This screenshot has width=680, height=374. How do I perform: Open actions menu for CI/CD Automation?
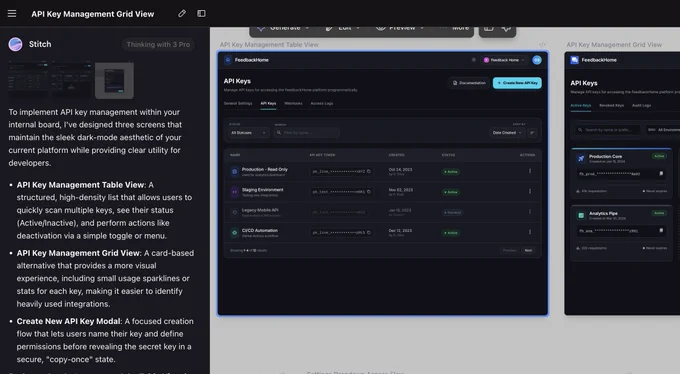(x=530, y=232)
